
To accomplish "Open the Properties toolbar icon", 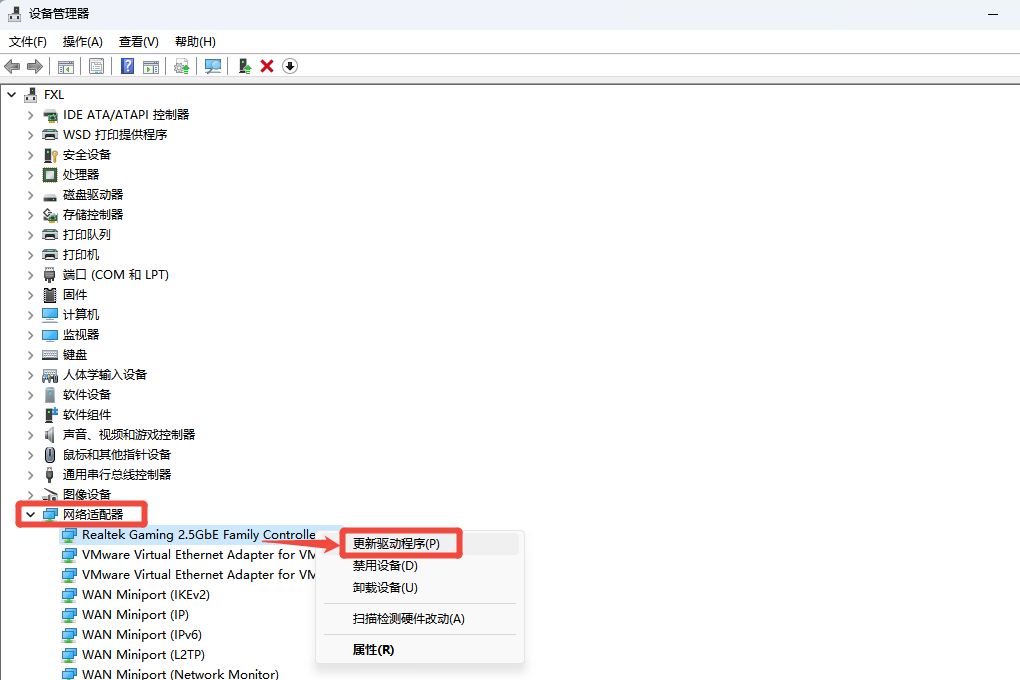I will (x=96, y=66).
